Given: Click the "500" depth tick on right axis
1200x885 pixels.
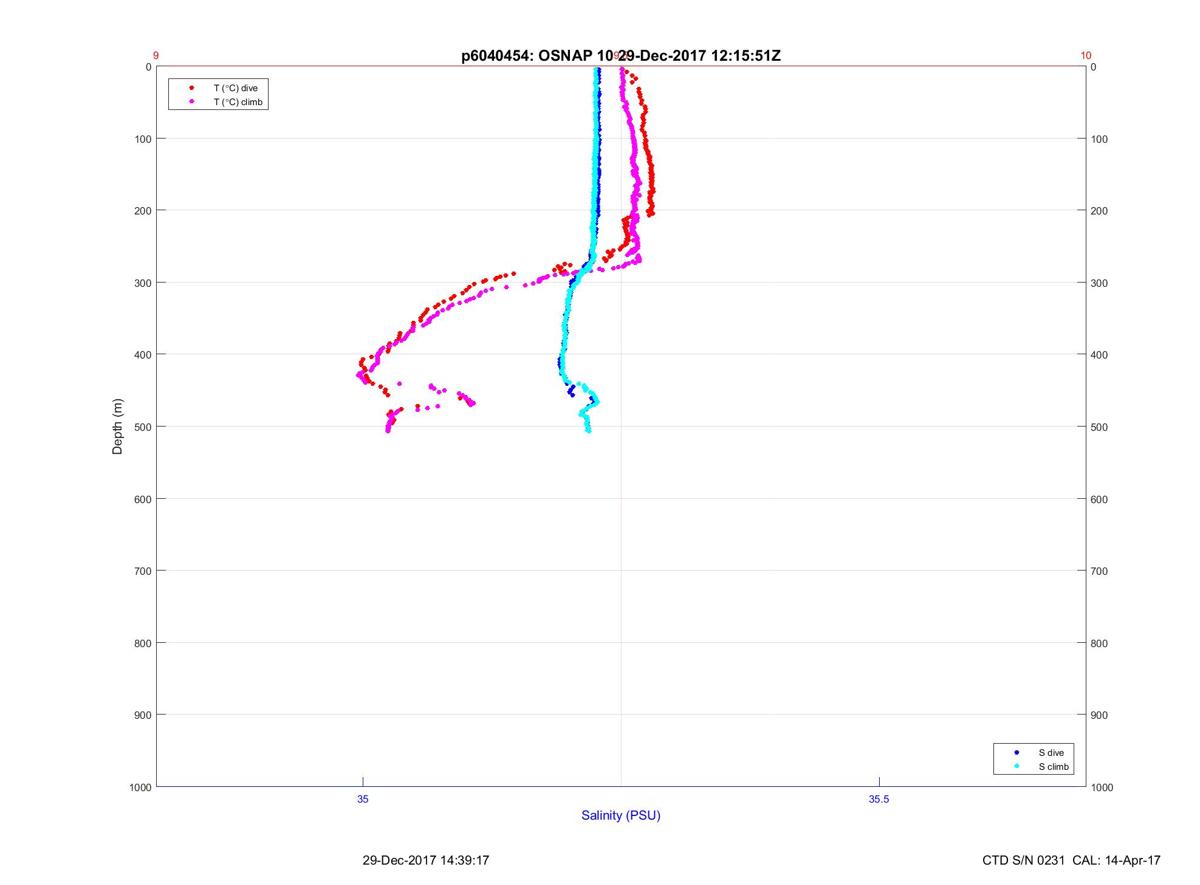Looking at the screenshot, I should coord(1100,427).
